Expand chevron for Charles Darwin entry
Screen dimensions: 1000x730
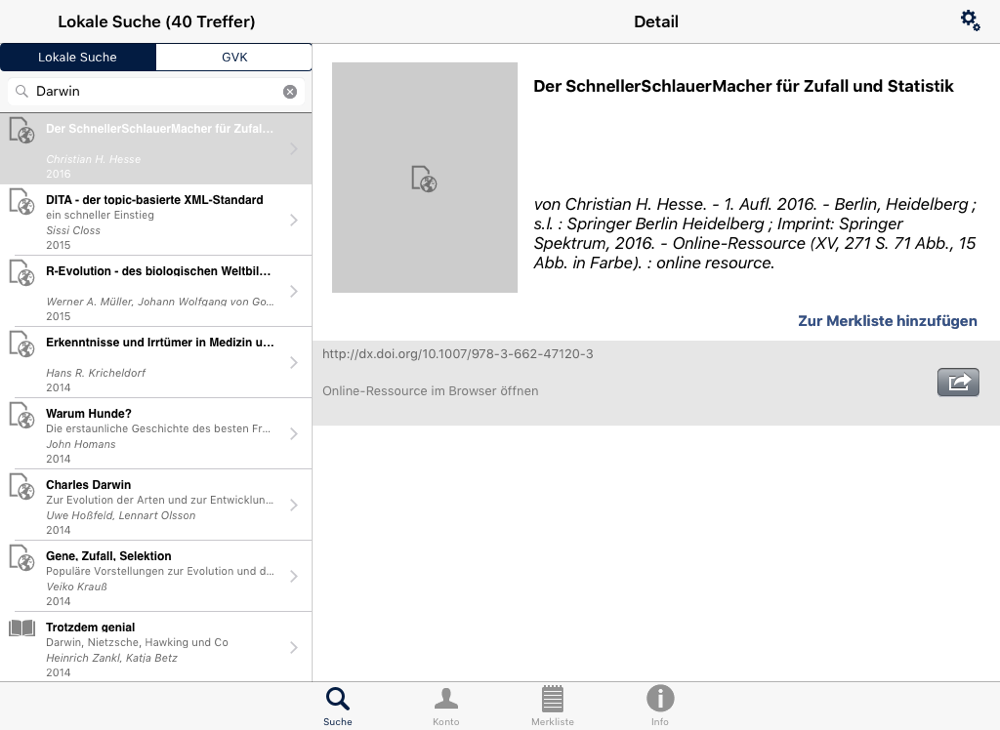point(293,506)
